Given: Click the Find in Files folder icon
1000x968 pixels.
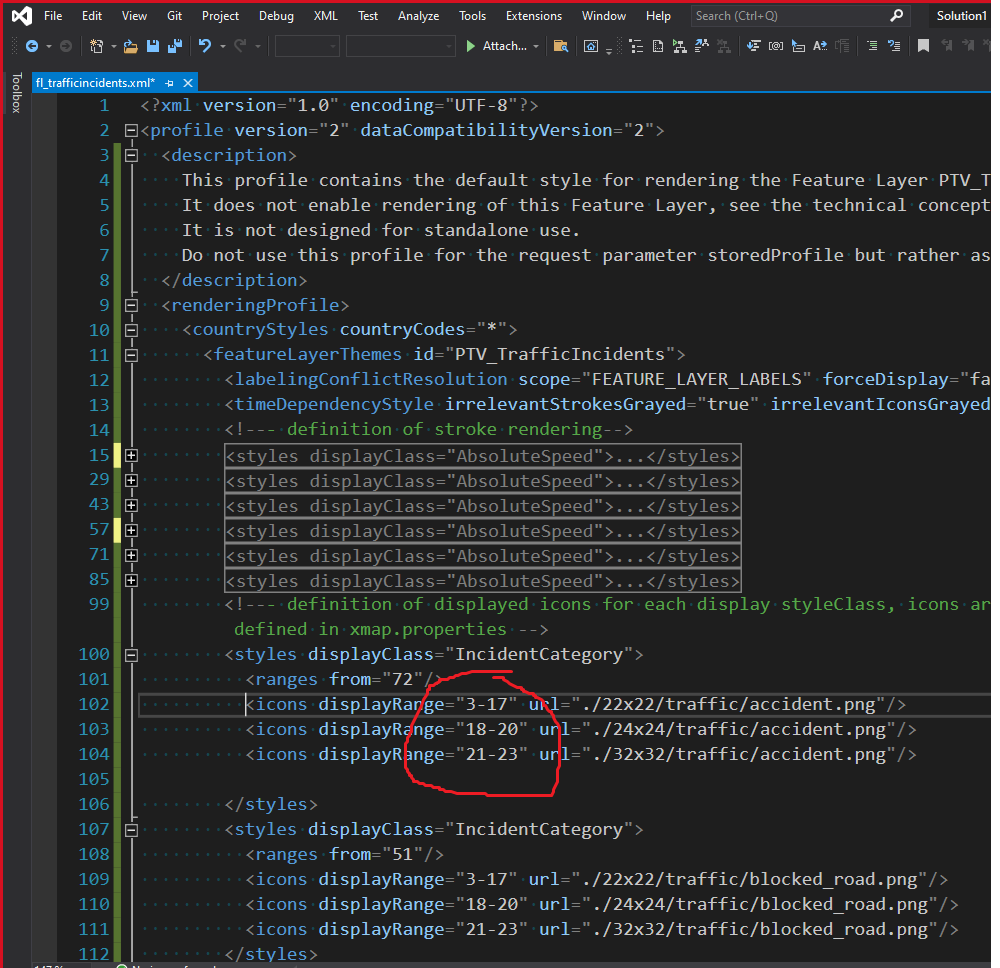Looking at the screenshot, I should 561,46.
